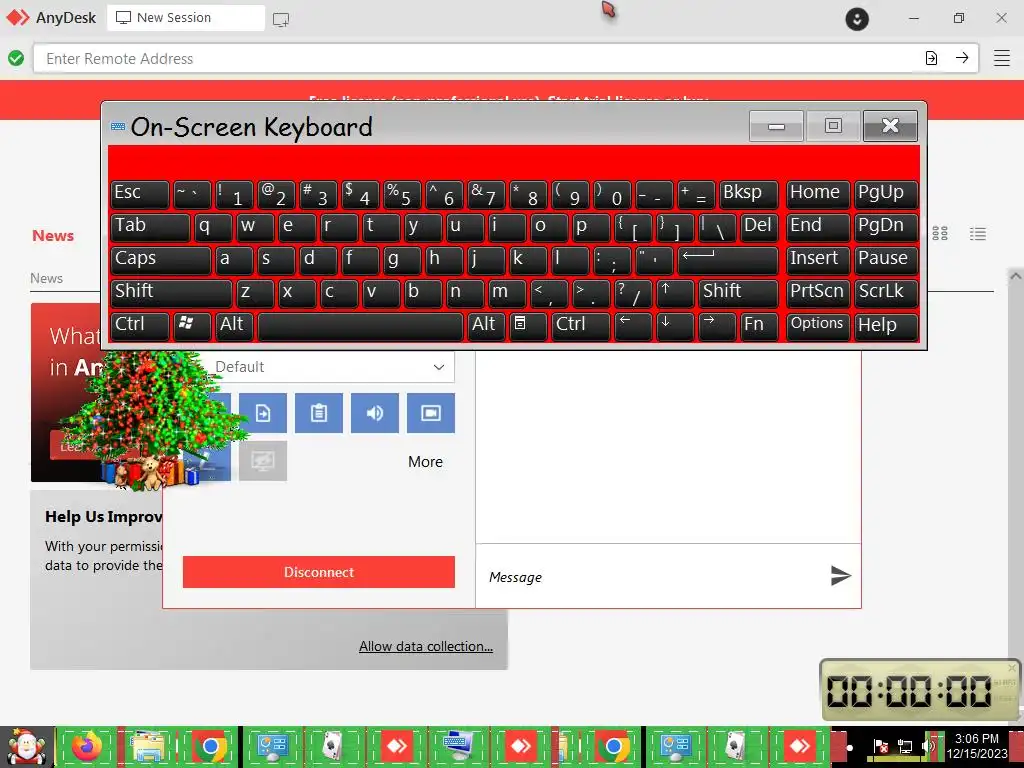Screen dimensions: 1024x768
Task: Click the context menu key on On-Screen Keyboard
Action: point(526,325)
